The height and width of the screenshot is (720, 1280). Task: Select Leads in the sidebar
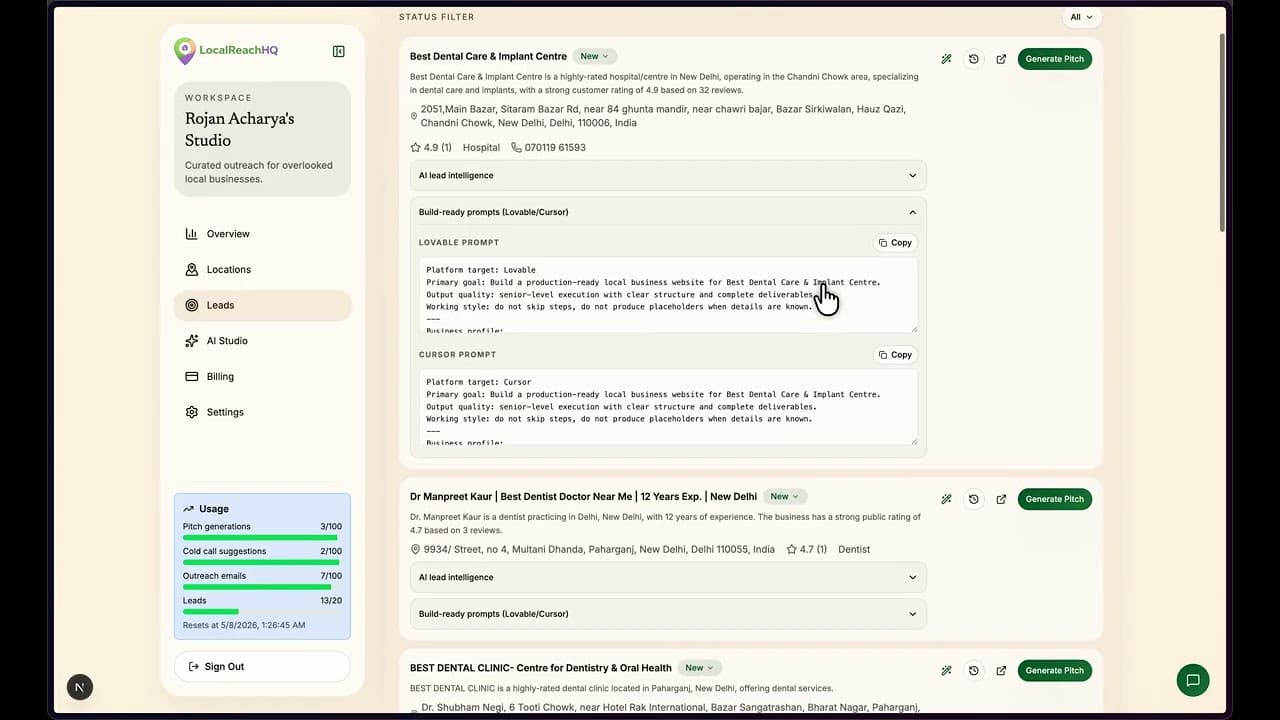coord(220,305)
